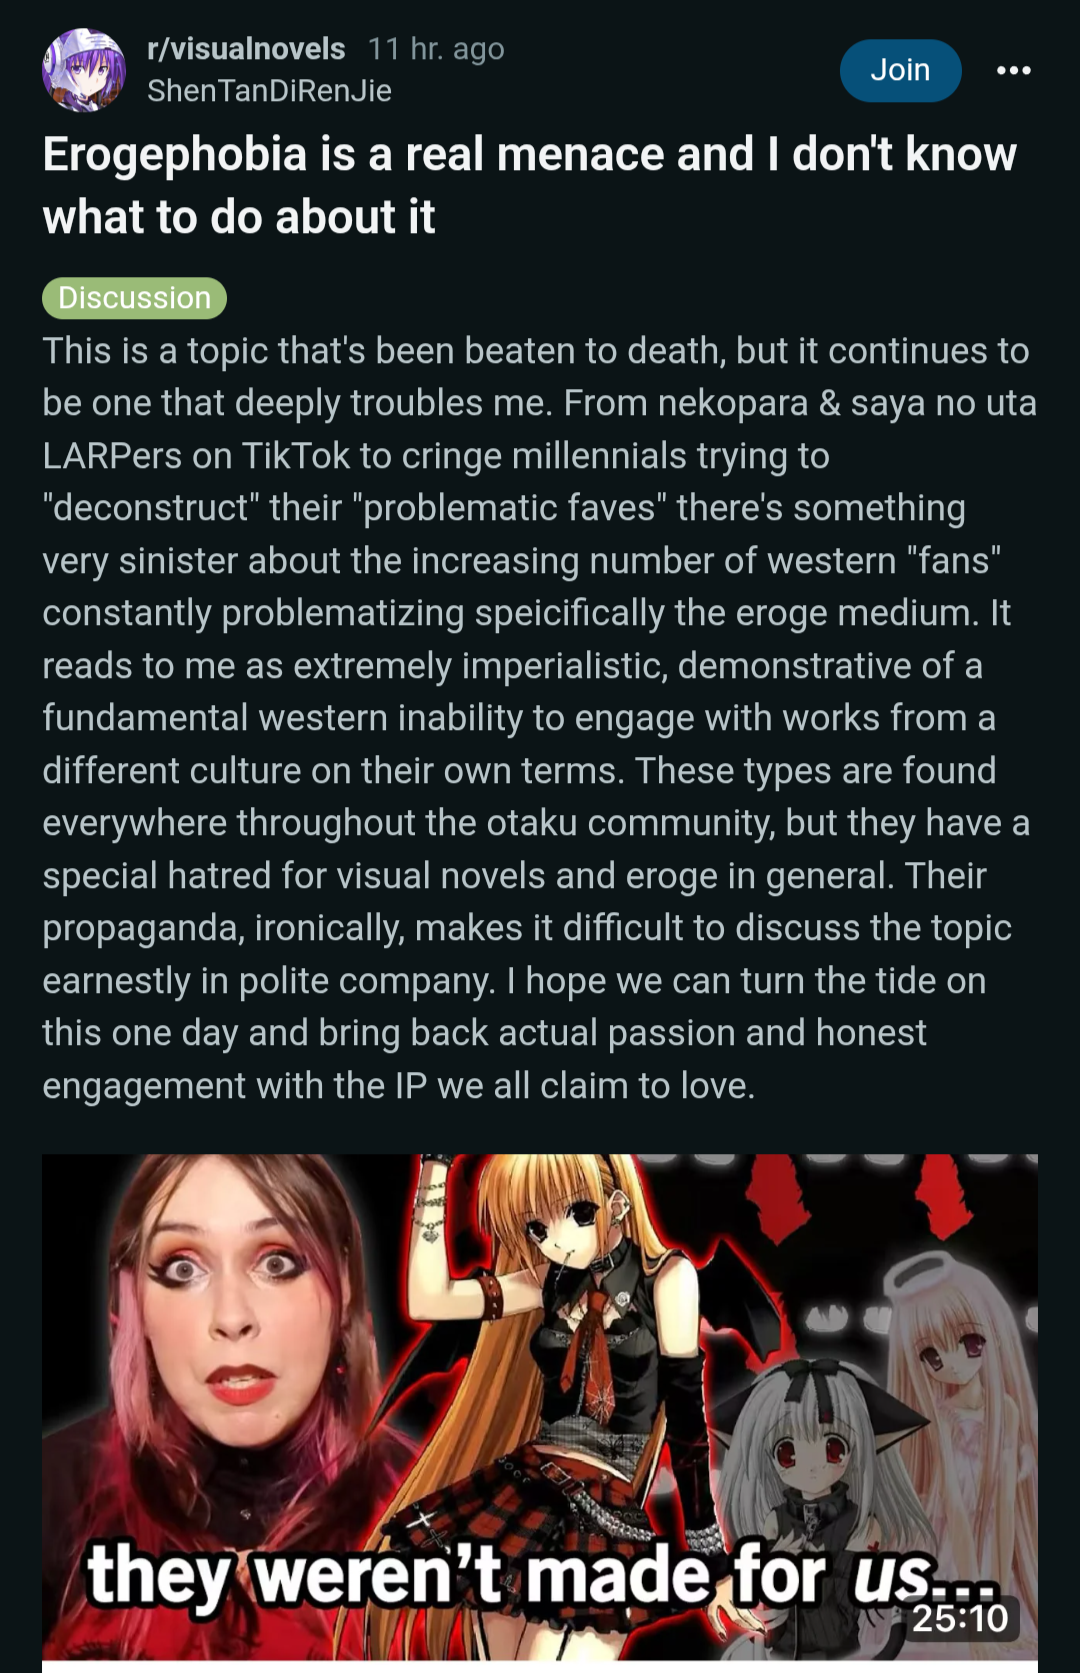Filter by the Discussion flair tag
This screenshot has width=1080, height=1673.
(x=134, y=298)
